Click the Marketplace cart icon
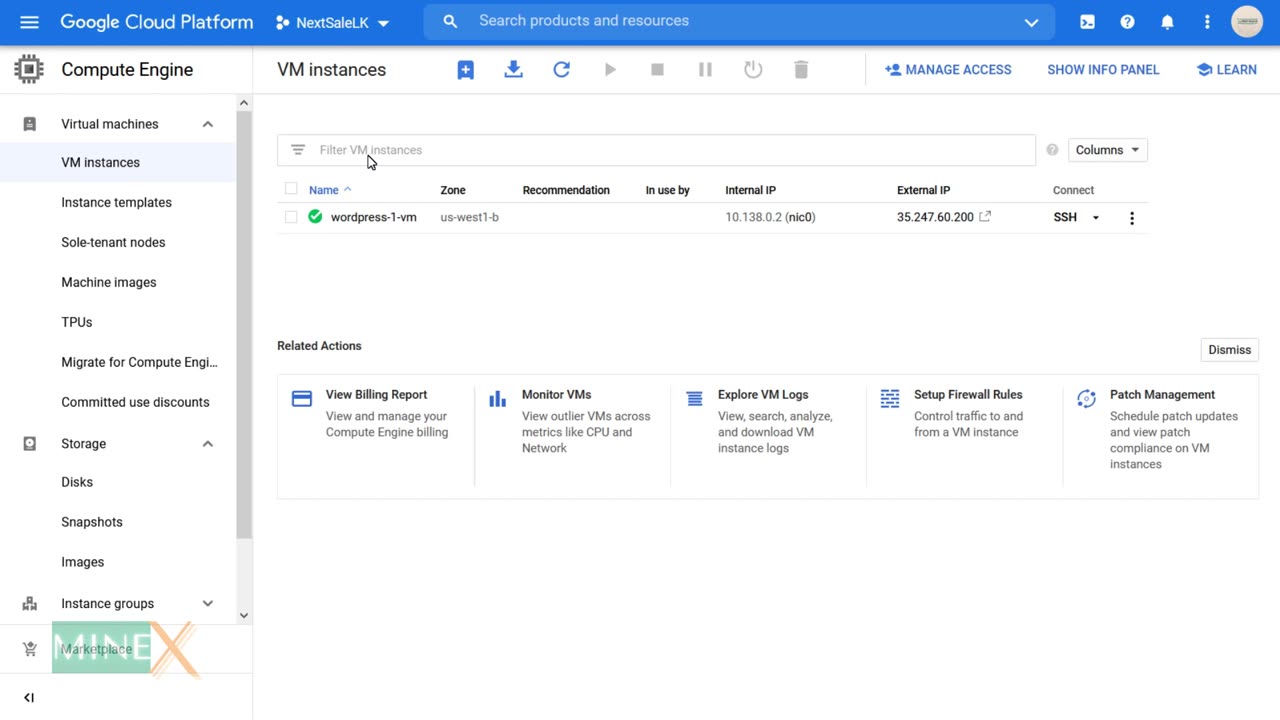 click(30, 649)
